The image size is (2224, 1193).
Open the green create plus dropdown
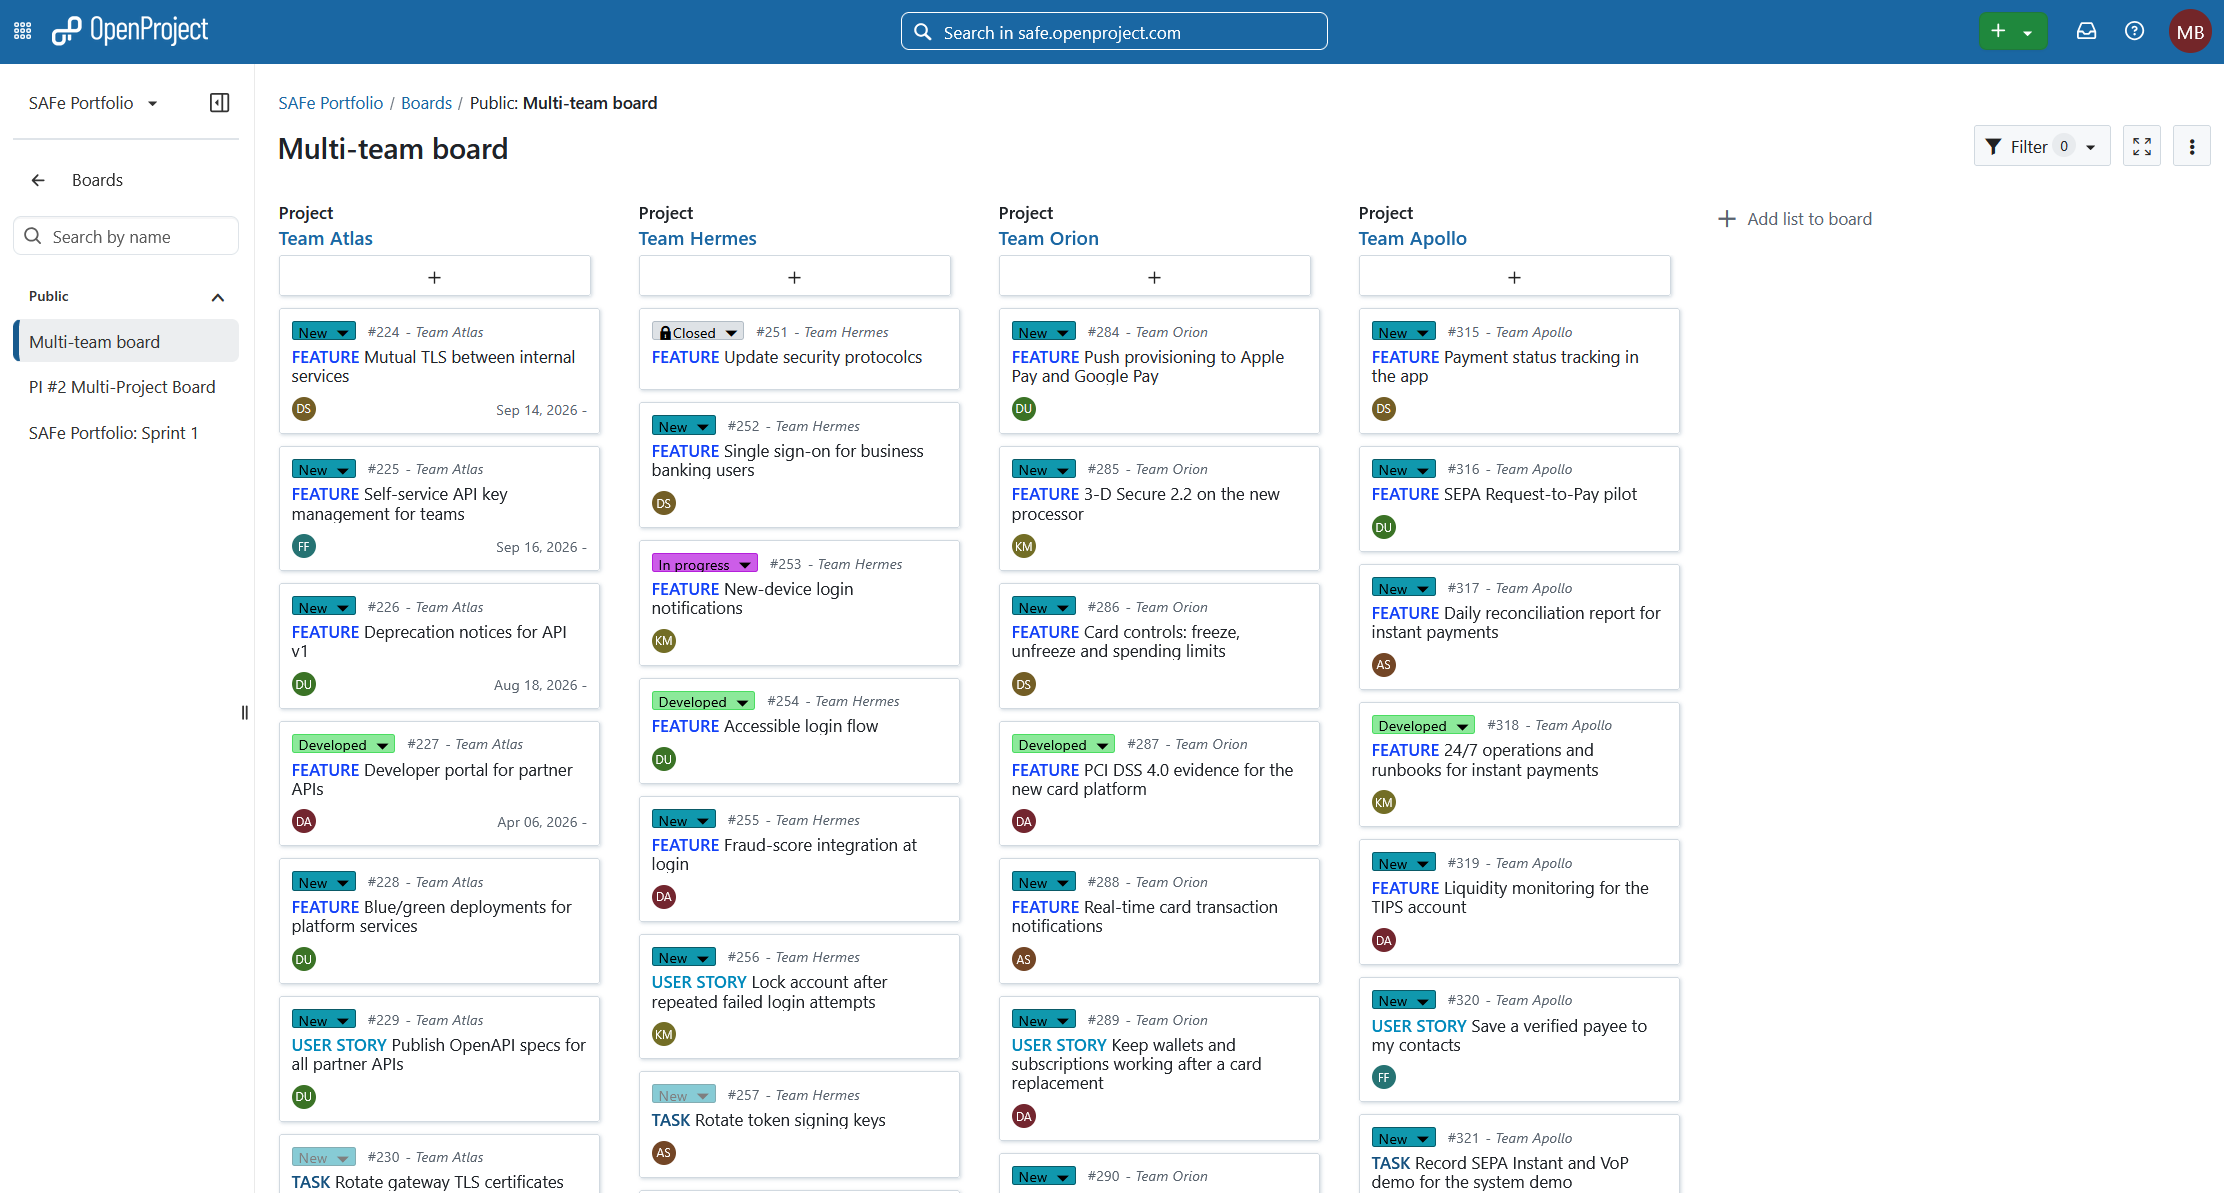point(2013,31)
